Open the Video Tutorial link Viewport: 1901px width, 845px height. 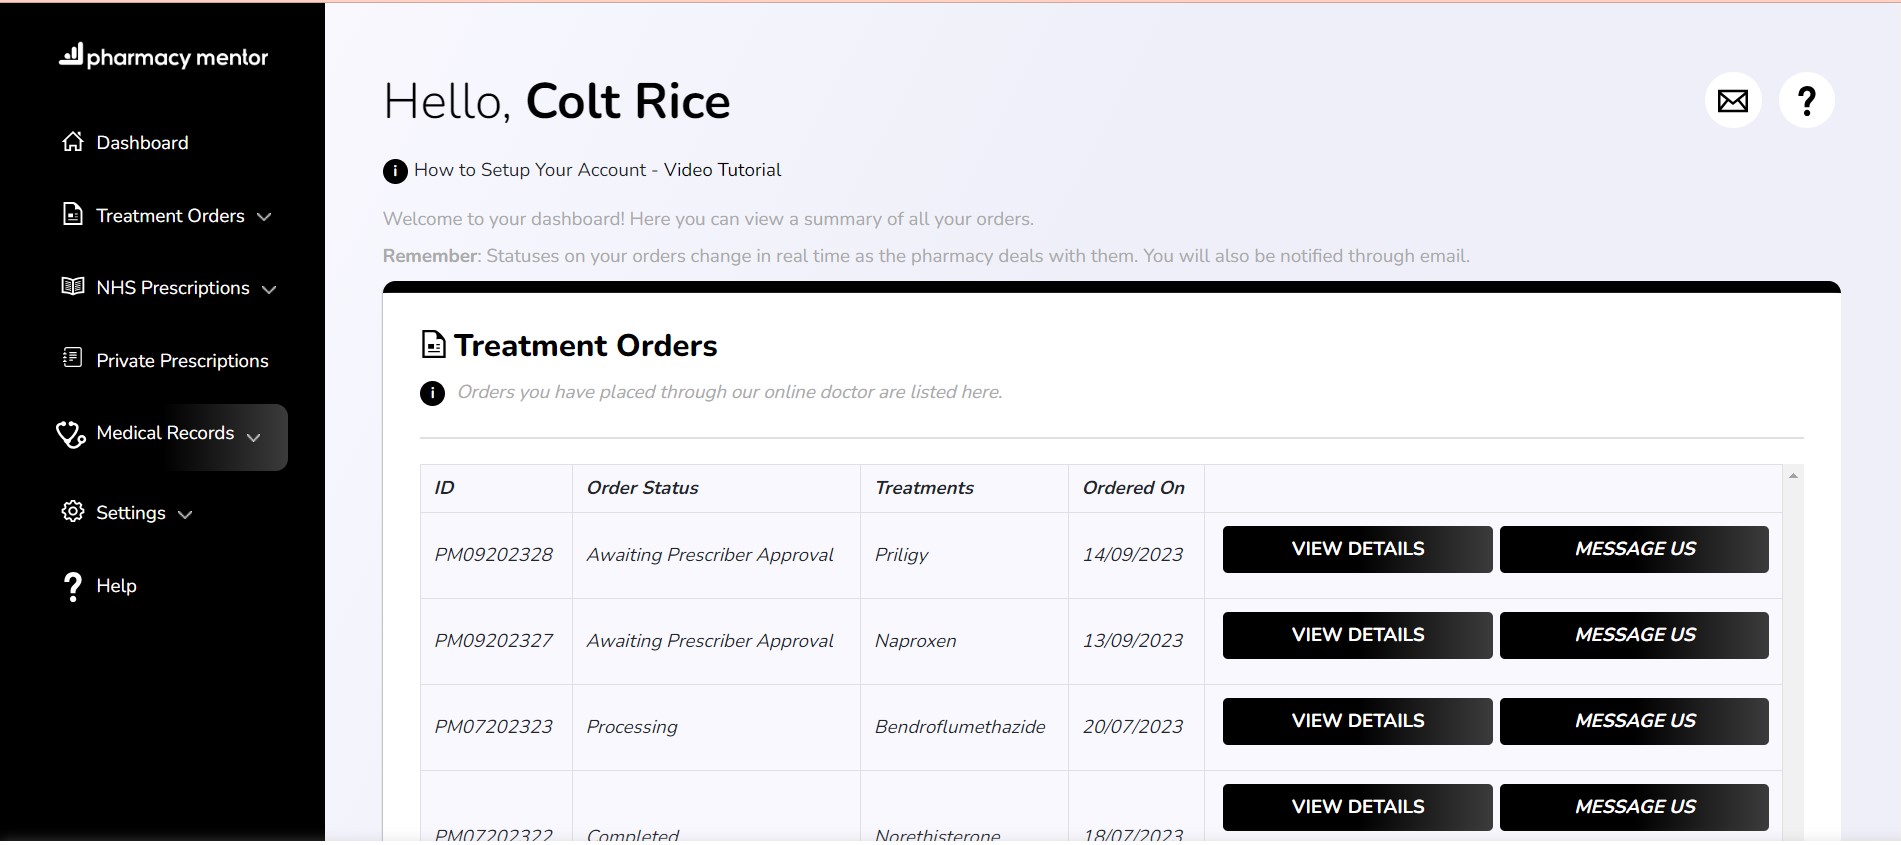(722, 170)
